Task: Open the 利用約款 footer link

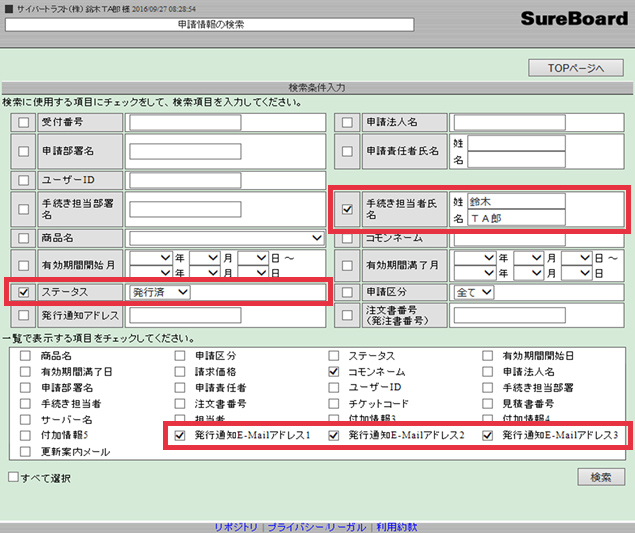Action: [397, 526]
